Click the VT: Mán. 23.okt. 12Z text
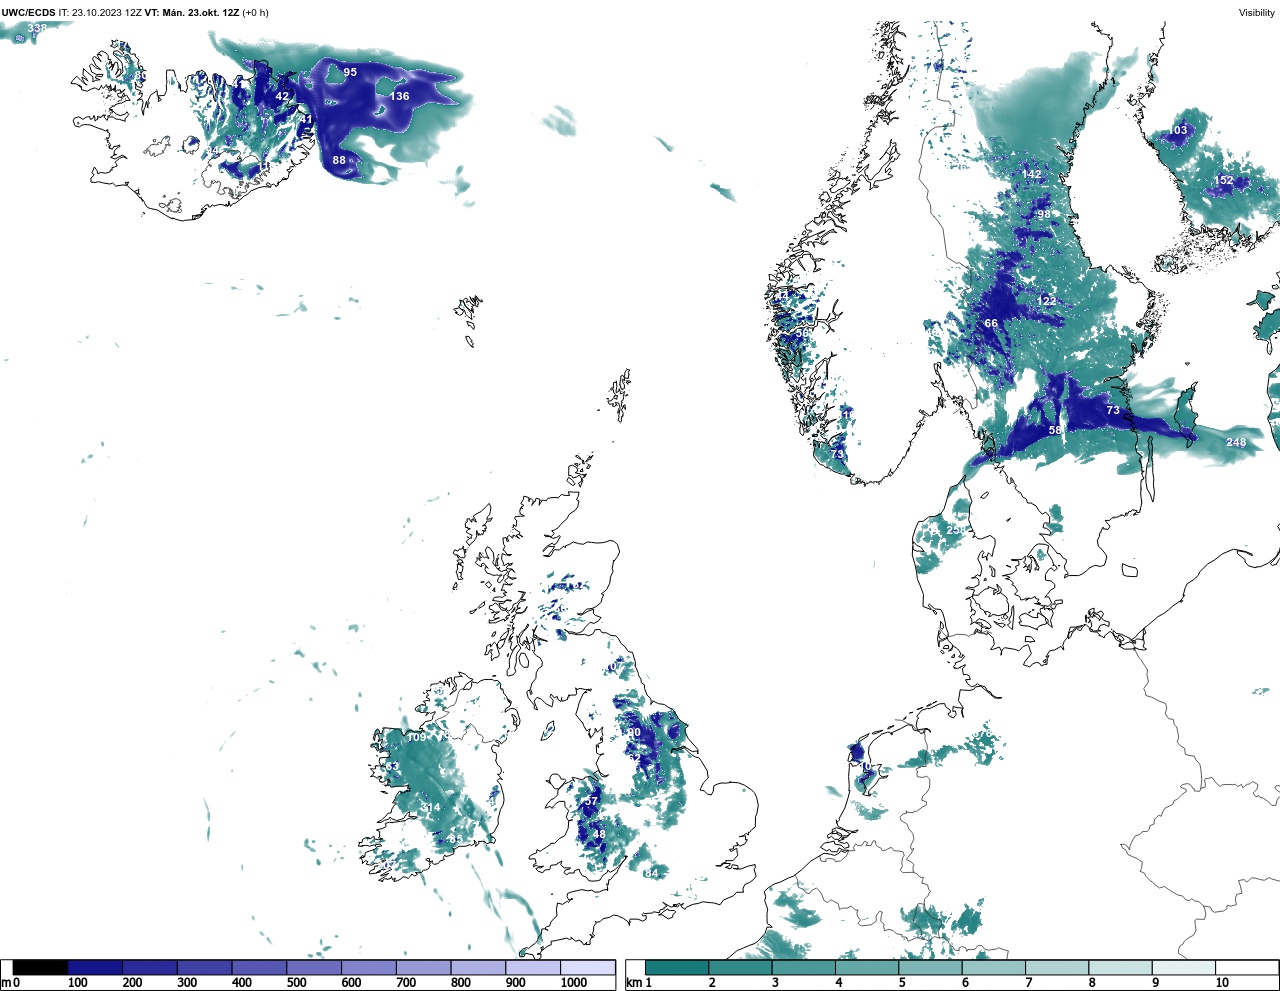 click(190, 13)
